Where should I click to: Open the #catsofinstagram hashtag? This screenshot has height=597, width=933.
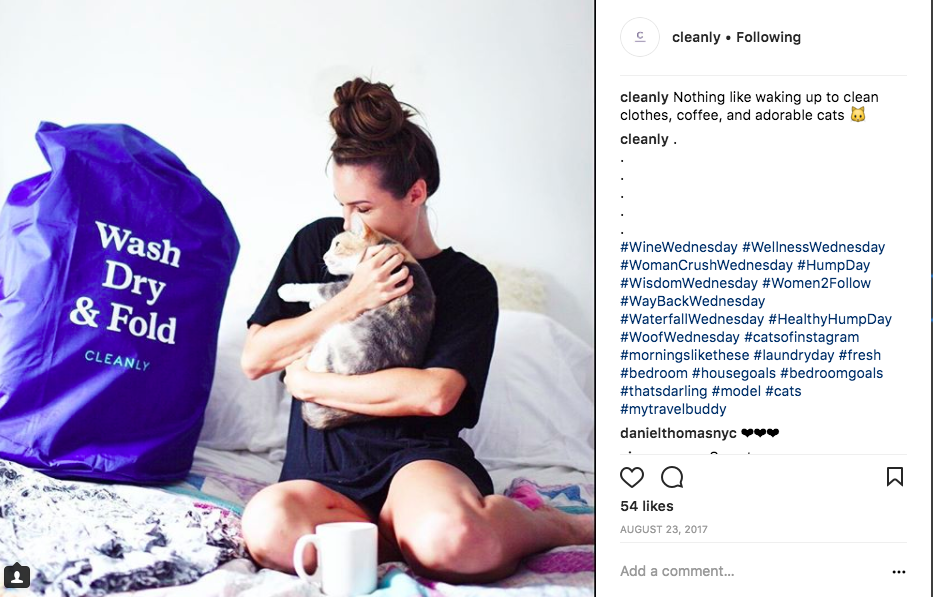click(x=801, y=337)
